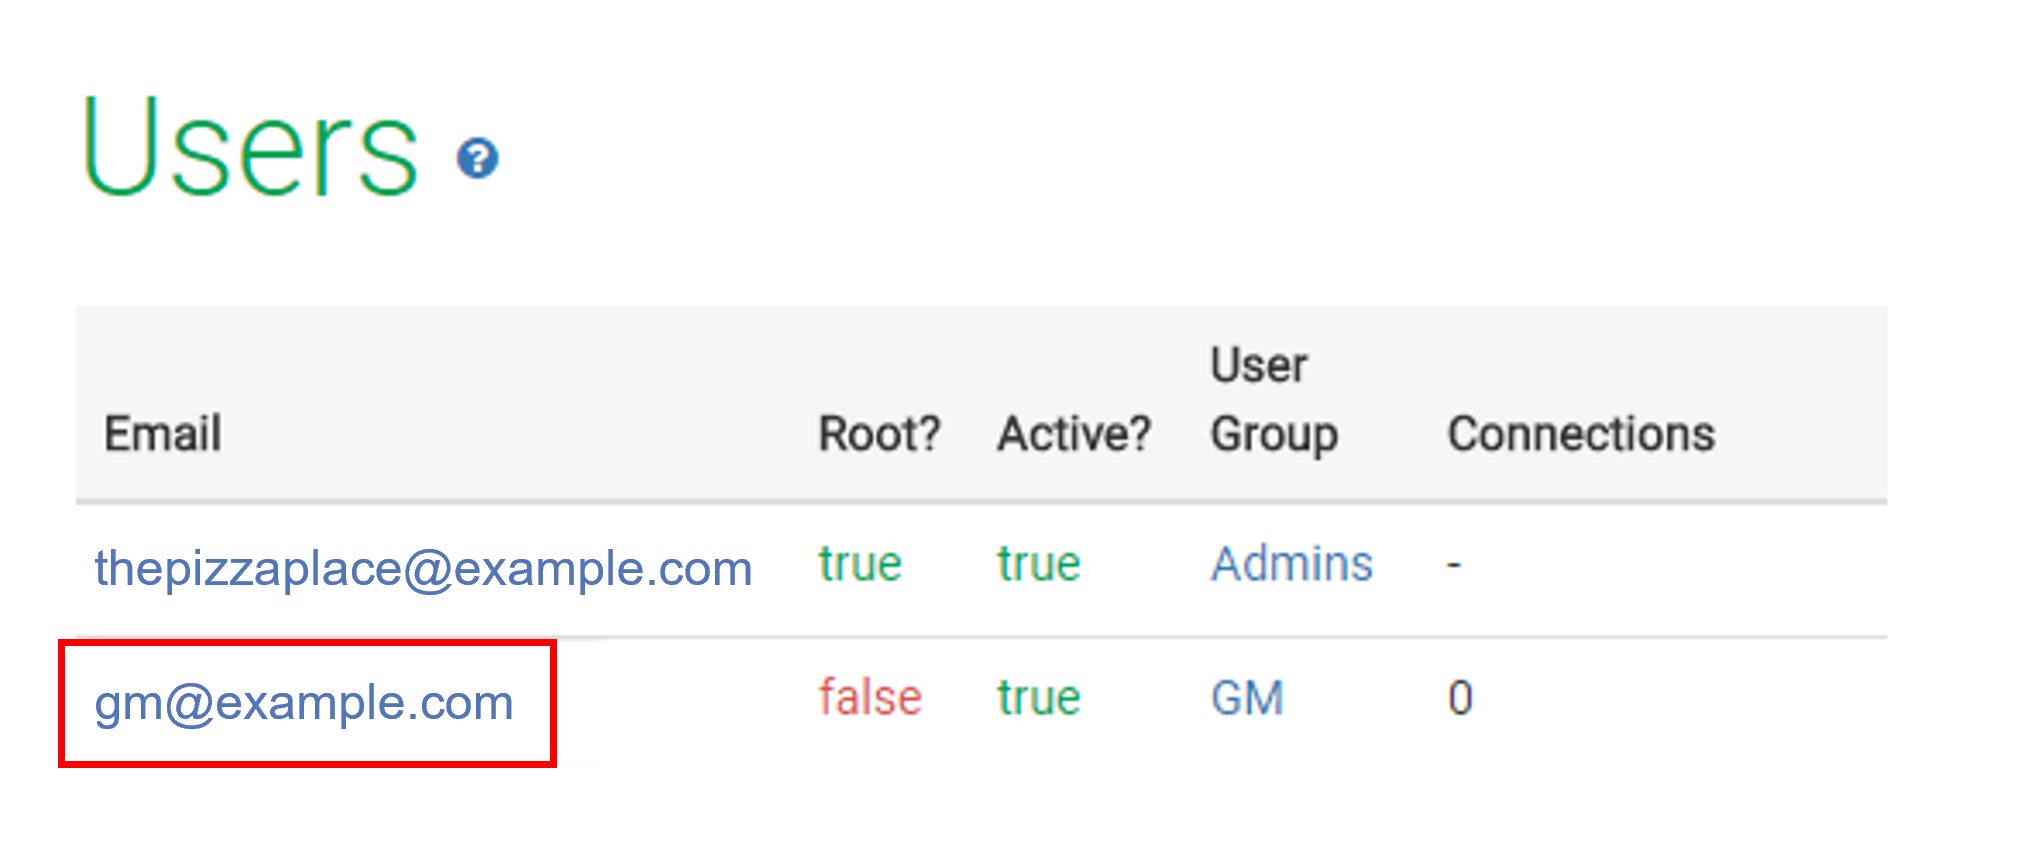Select the thepizzaplace@example.com table row
Screen dimensions: 2035x845
pos(981,569)
